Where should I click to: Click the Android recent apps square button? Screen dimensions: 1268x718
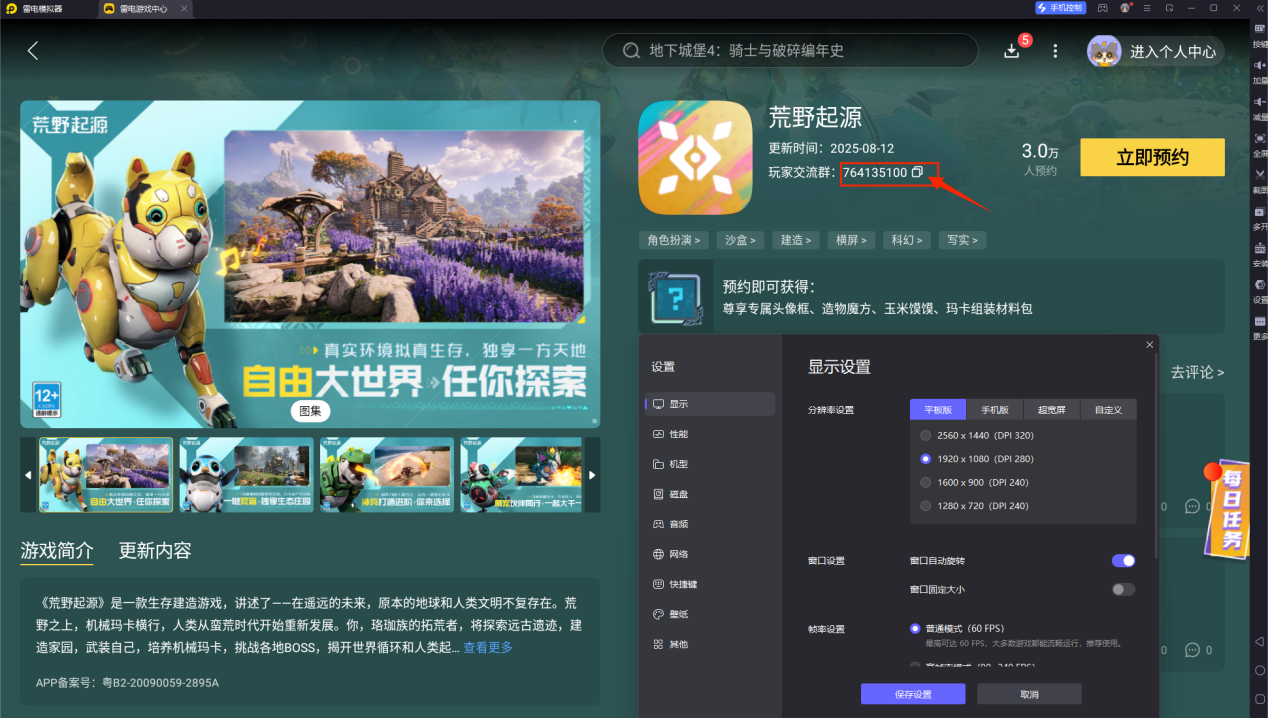(x=1259, y=698)
